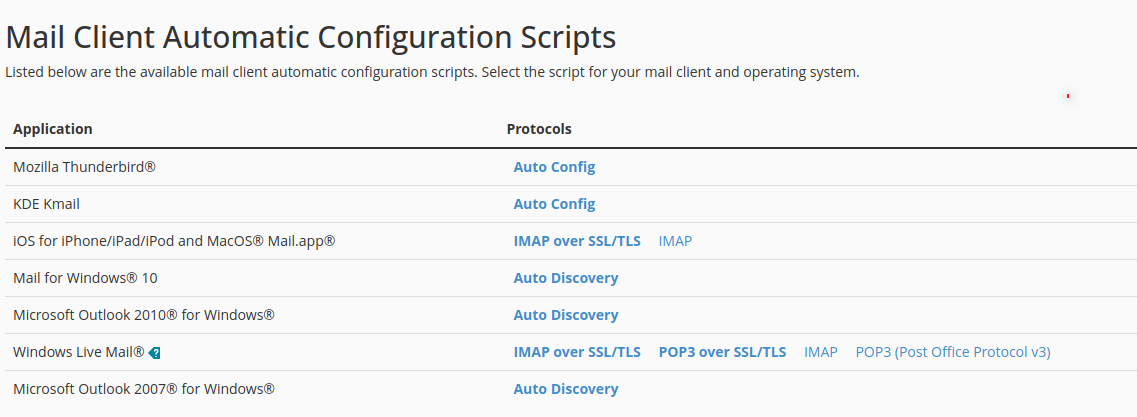Click the Microsoft Outlook 2007 for Windows label
Viewport: 1137px width, 417px height.
pos(144,389)
